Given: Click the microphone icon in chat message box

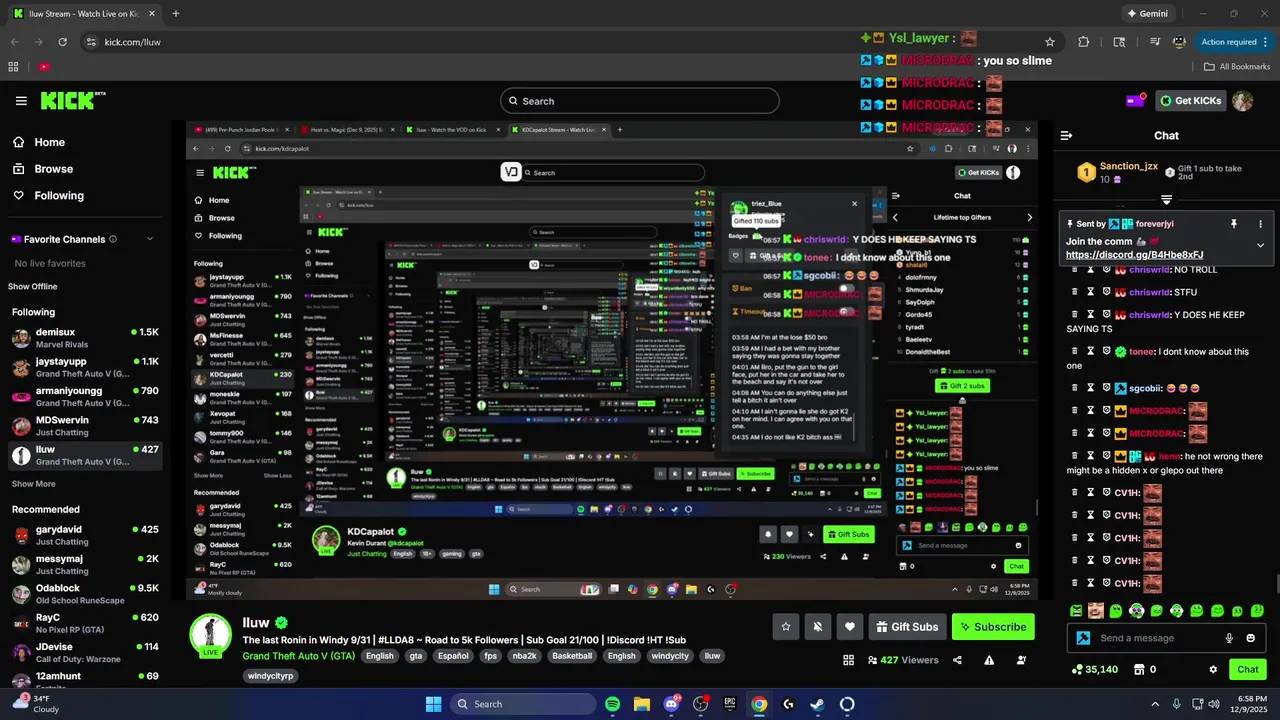Looking at the screenshot, I should click(x=1229, y=638).
